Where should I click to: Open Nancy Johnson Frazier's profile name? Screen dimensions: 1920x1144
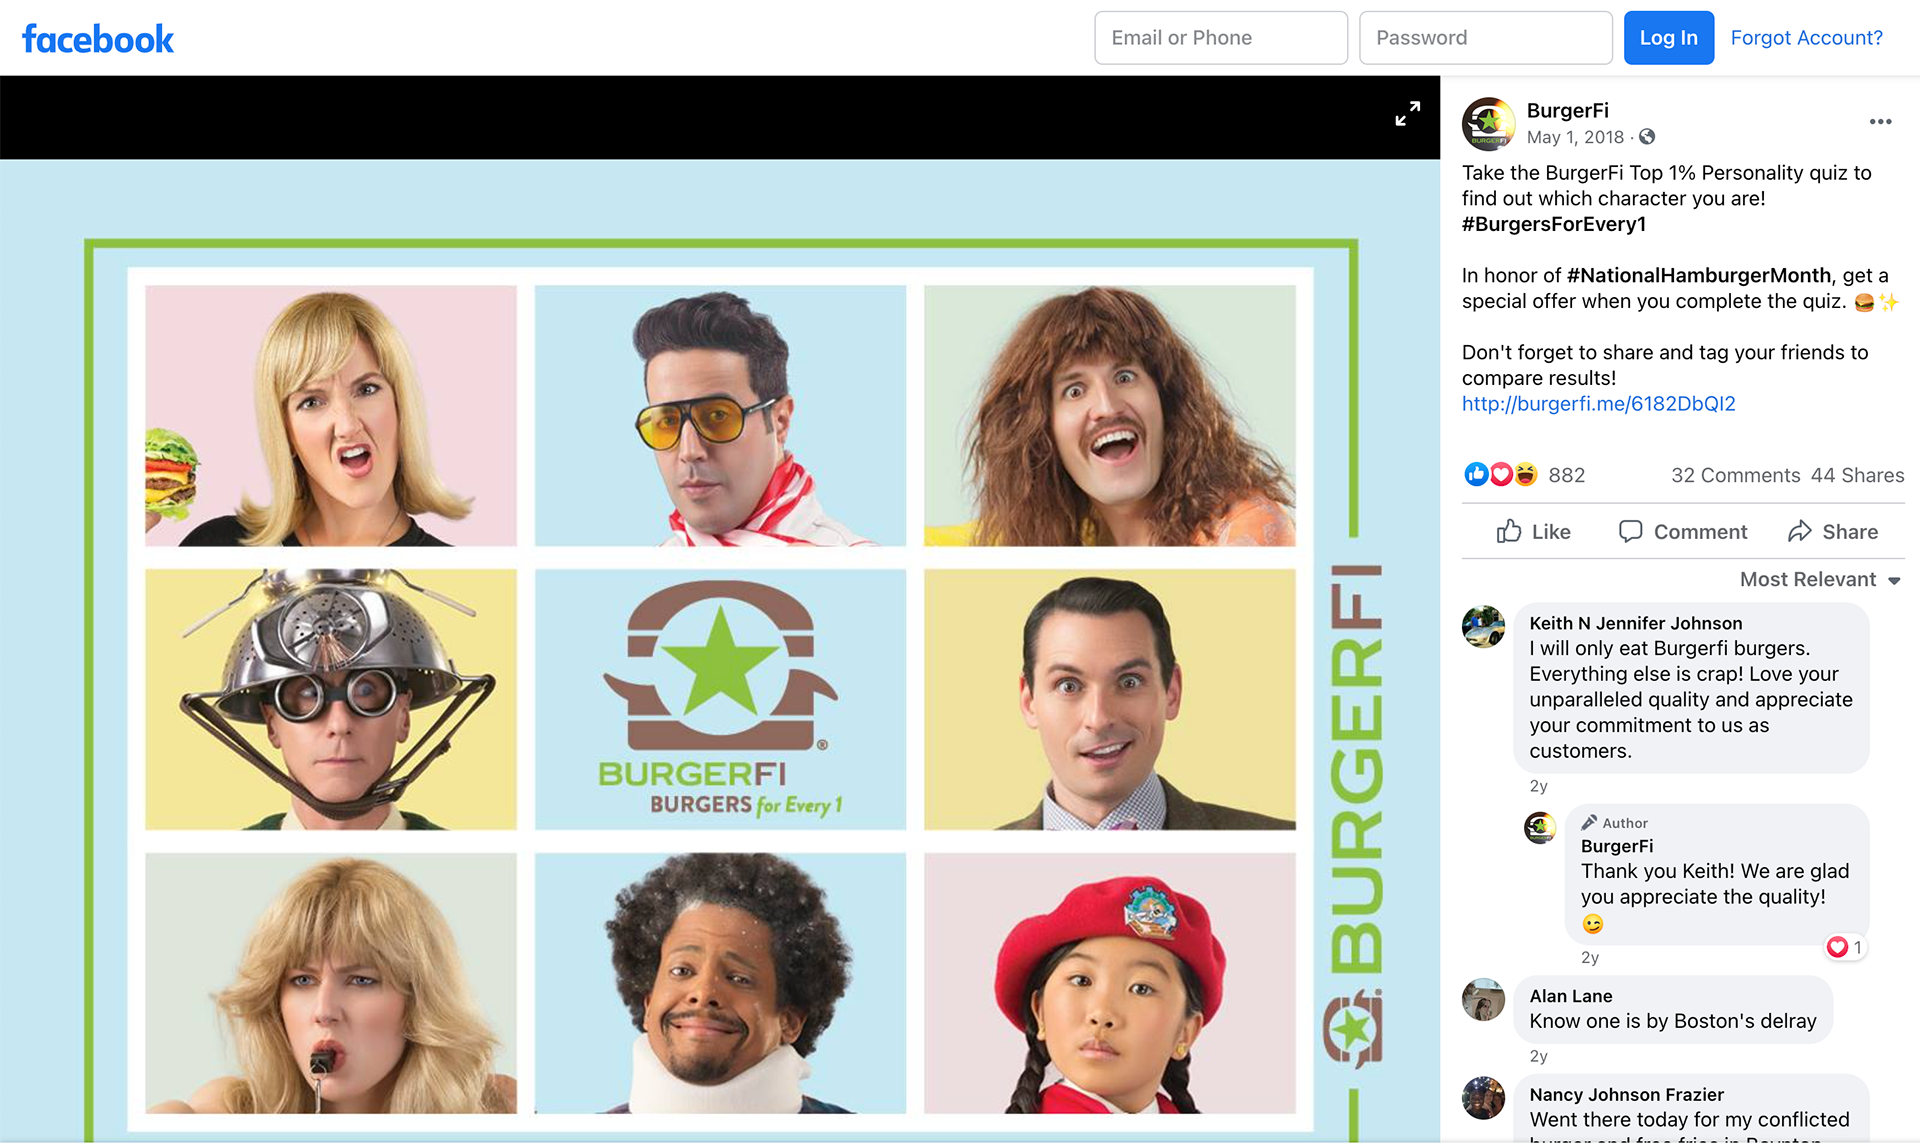point(1626,1095)
